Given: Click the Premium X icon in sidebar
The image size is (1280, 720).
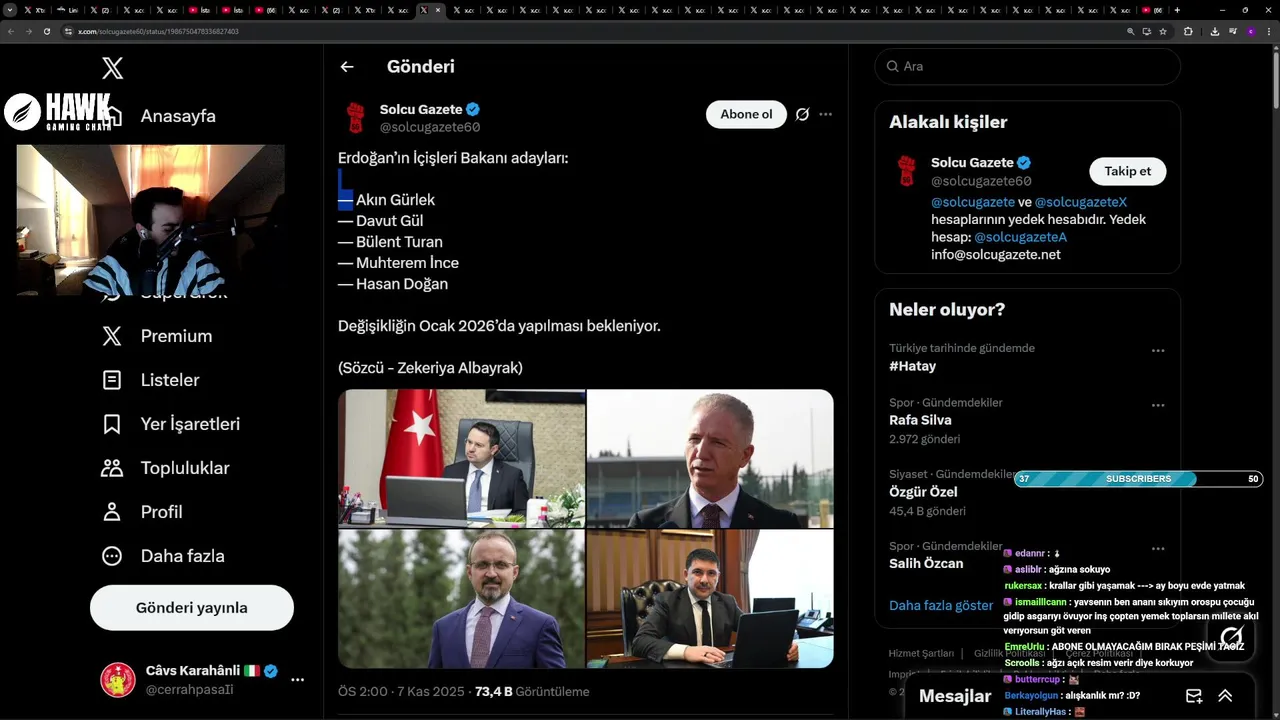Looking at the screenshot, I should click(x=112, y=336).
